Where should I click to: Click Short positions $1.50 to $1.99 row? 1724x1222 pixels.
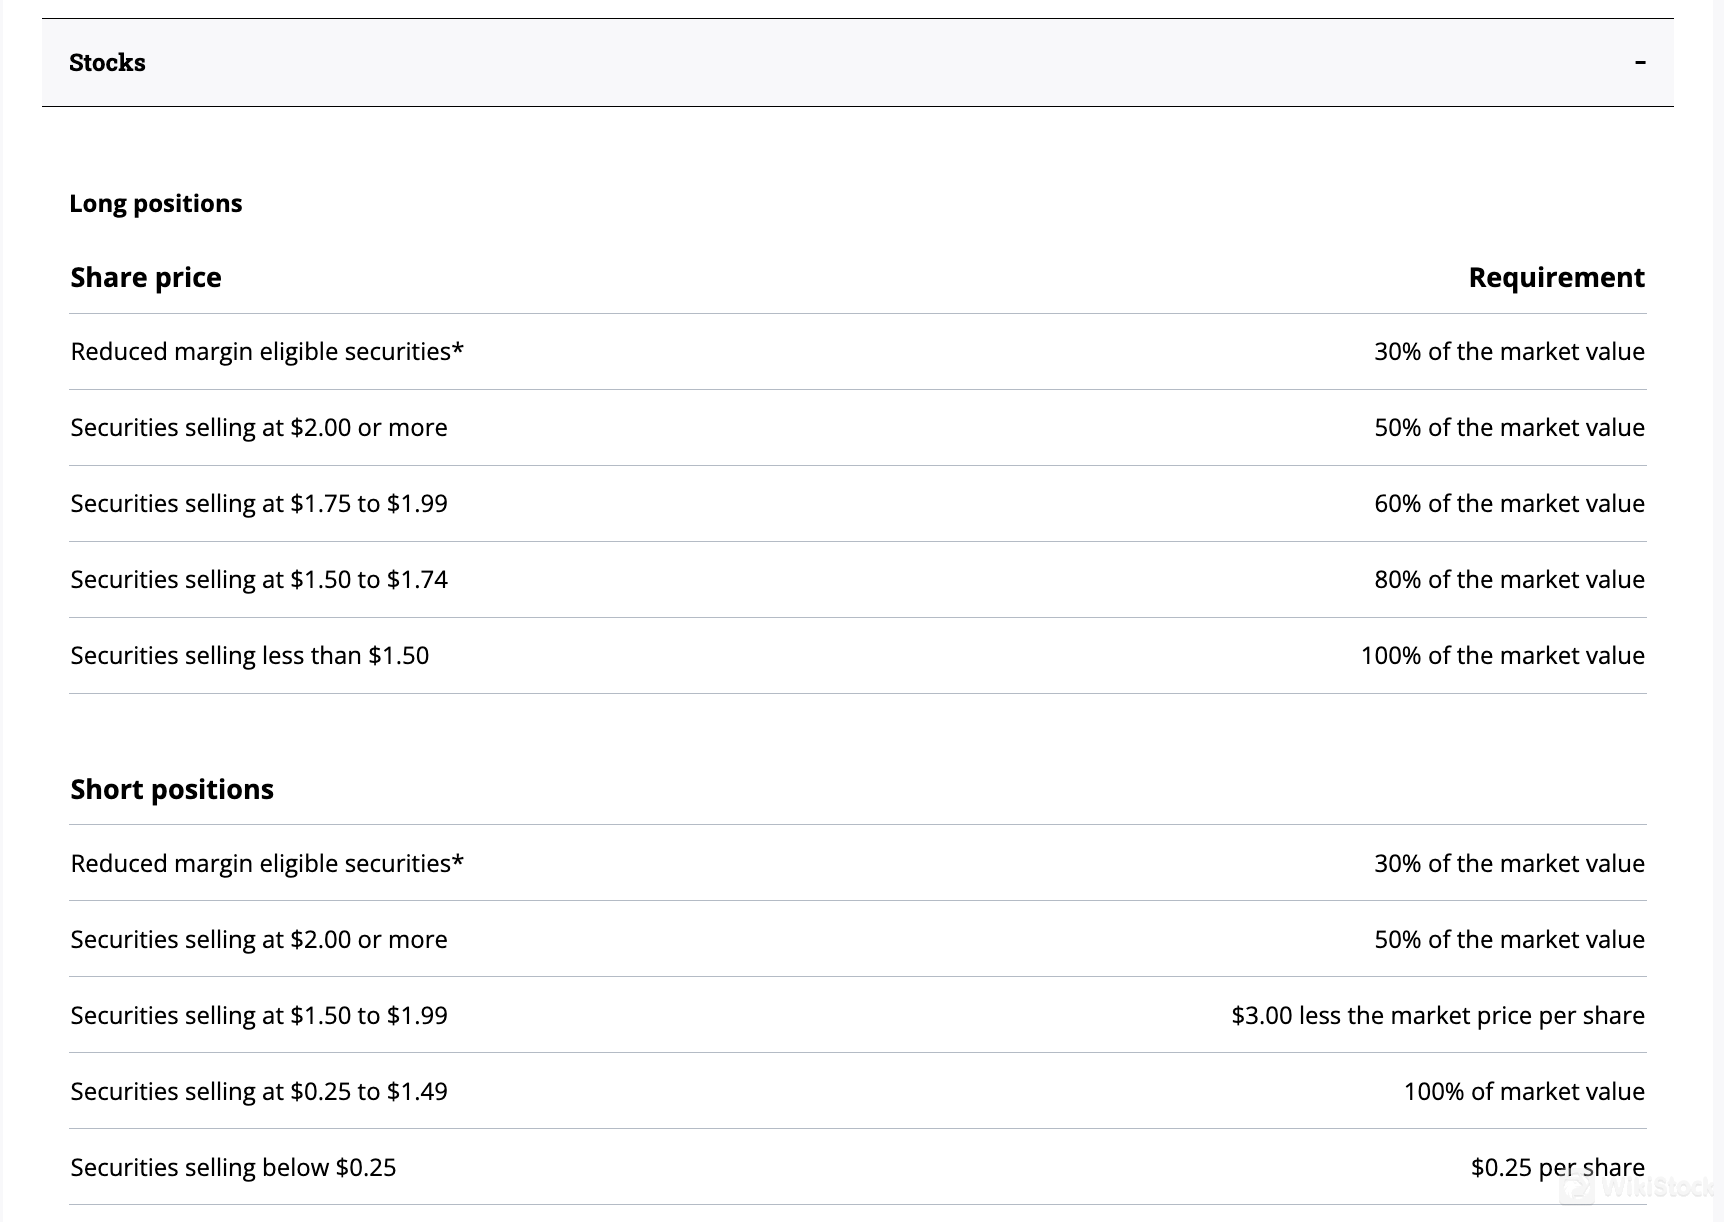[x=259, y=1015]
